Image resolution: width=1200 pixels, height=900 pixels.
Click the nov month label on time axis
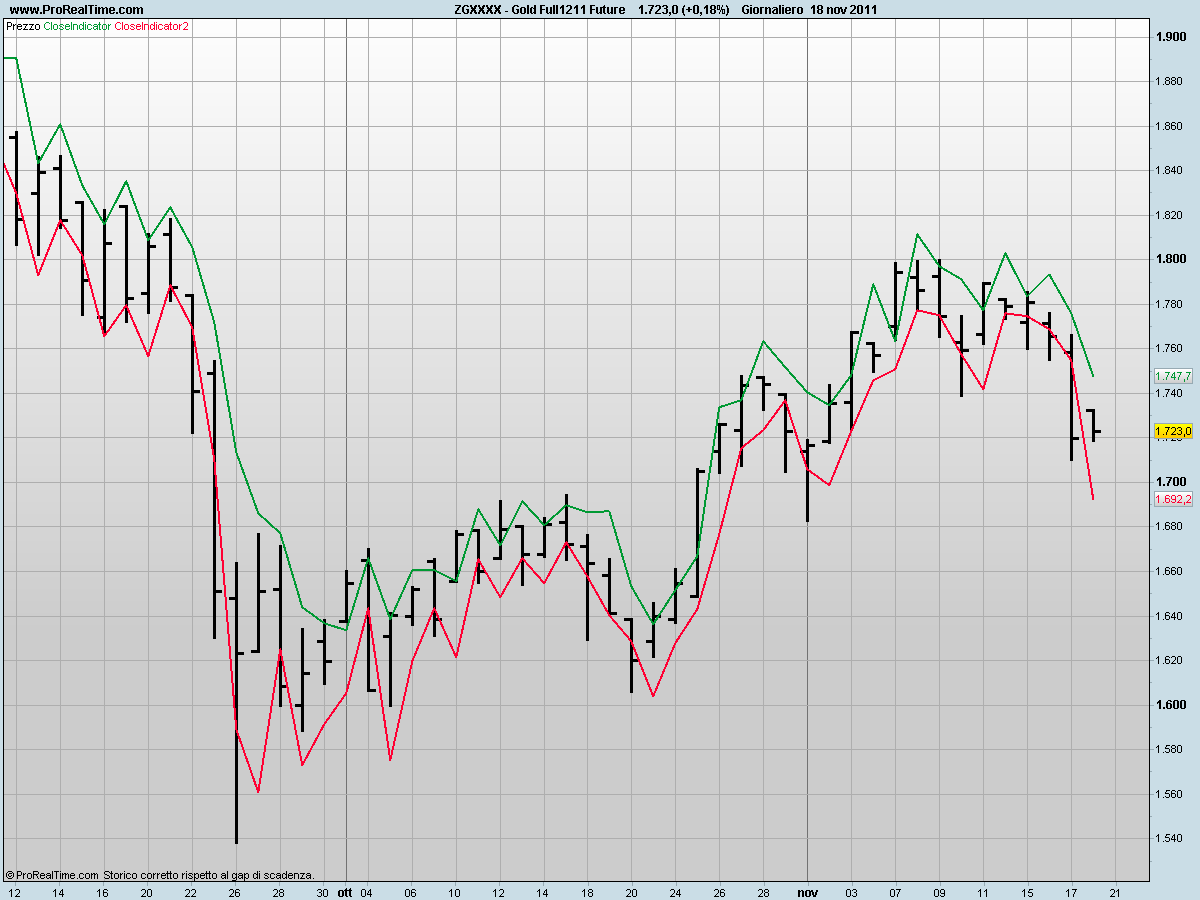[807, 891]
